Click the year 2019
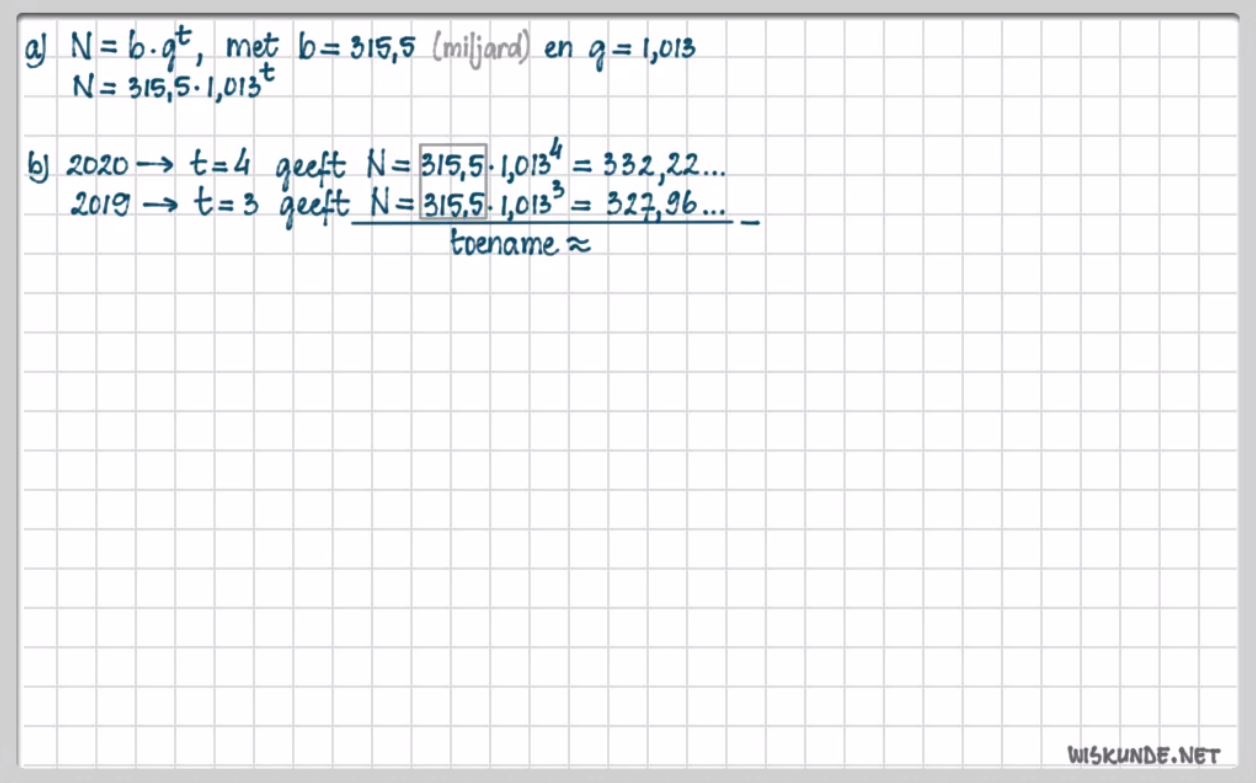Viewport: 1256px width, 783px height. coord(99,205)
